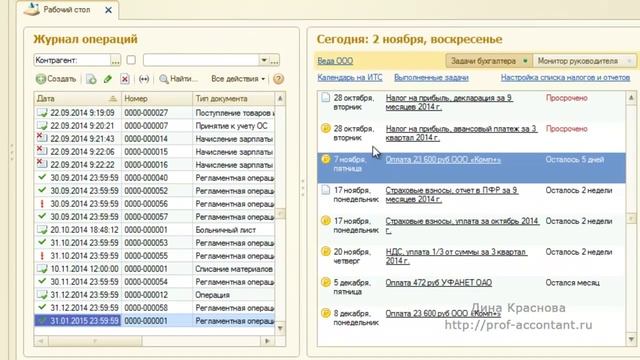Click the red exclamation icon of row 0000-000056

click(42, 204)
